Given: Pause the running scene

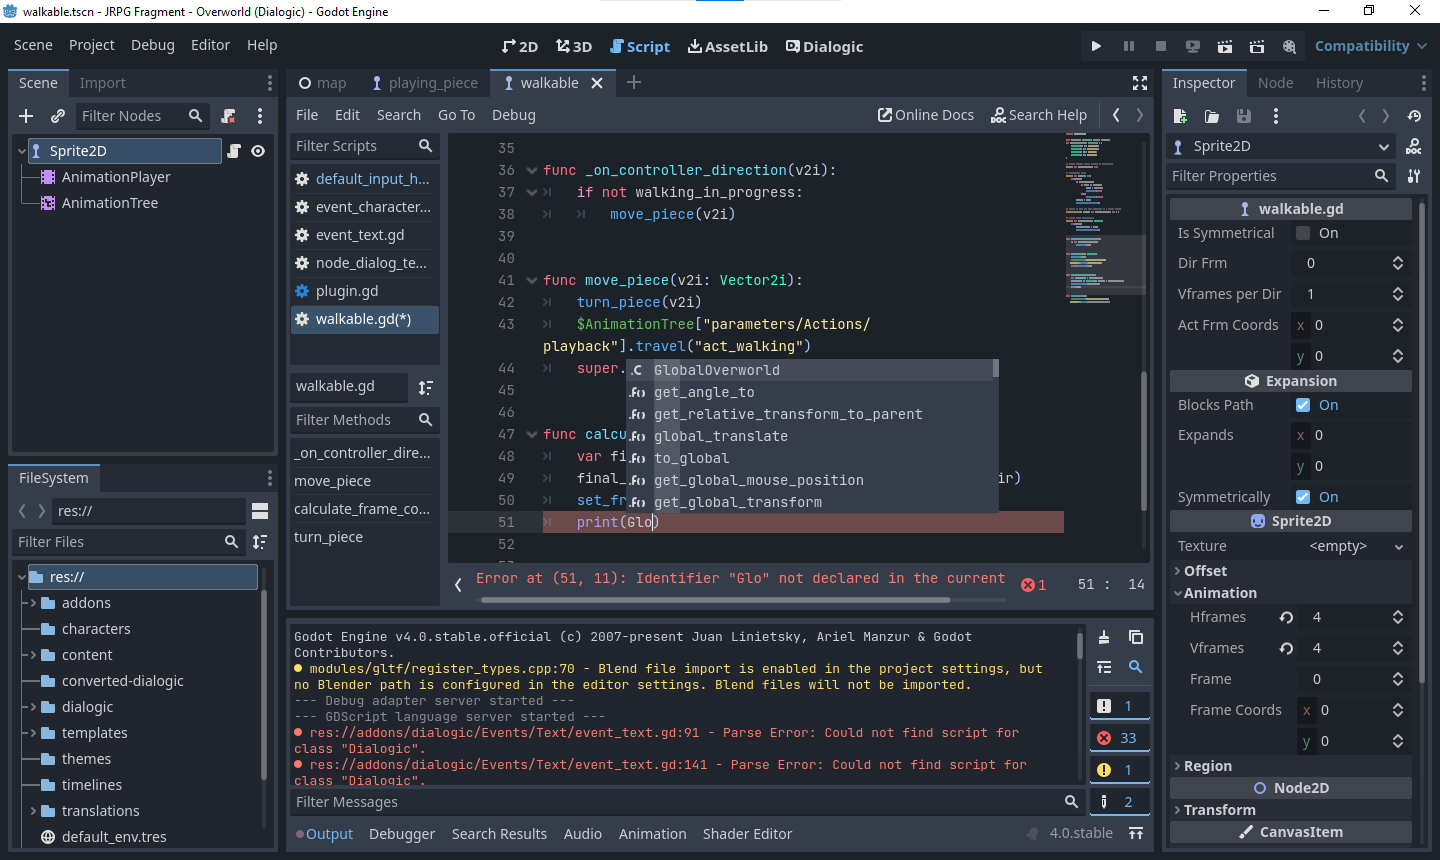Looking at the screenshot, I should pyautogui.click(x=1128, y=45).
